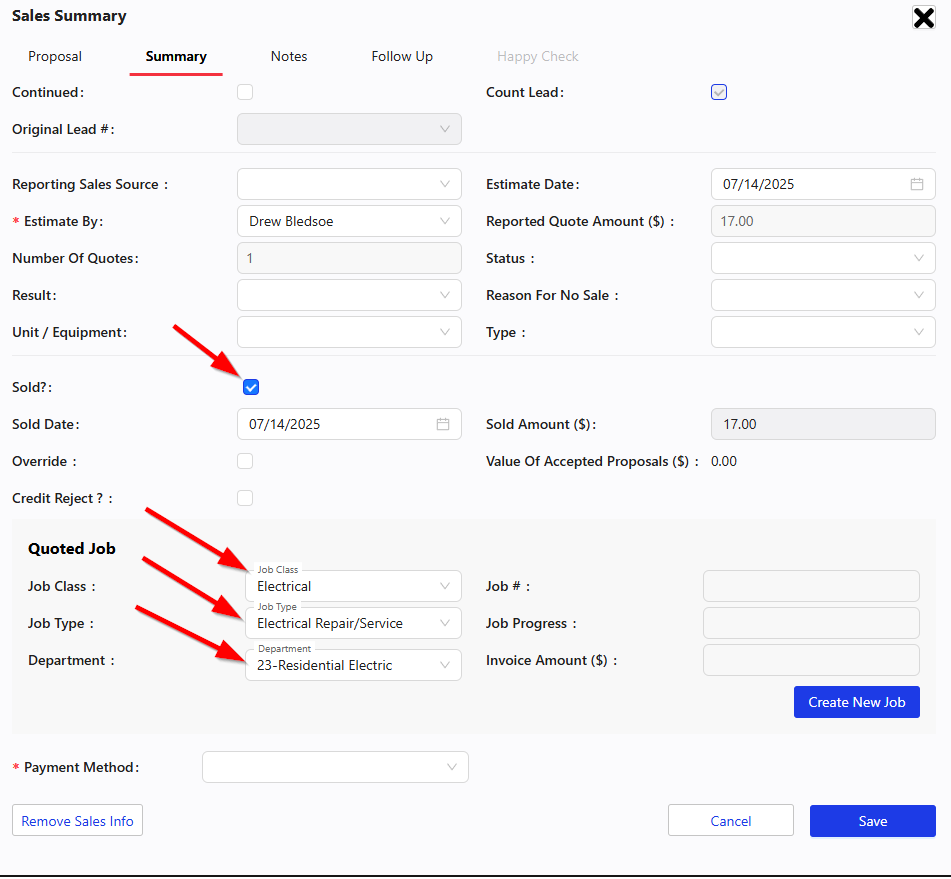This screenshot has height=879, width=951.
Task: Click the Sold Date input field
Action: [x=349, y=424]
